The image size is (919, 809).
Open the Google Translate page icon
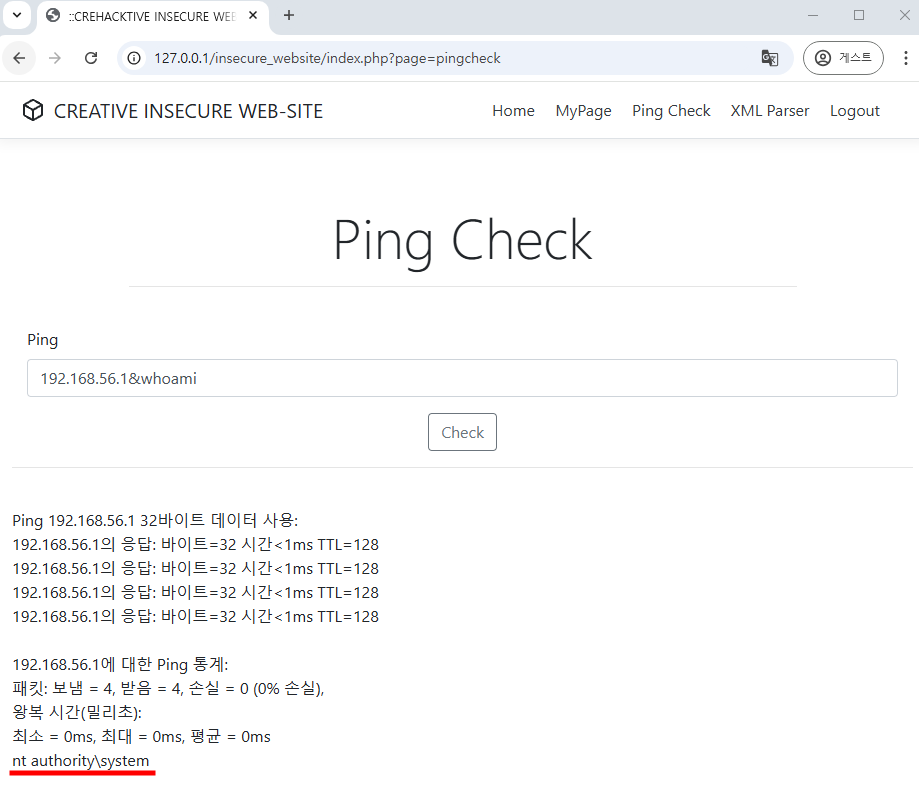[770, 58]
